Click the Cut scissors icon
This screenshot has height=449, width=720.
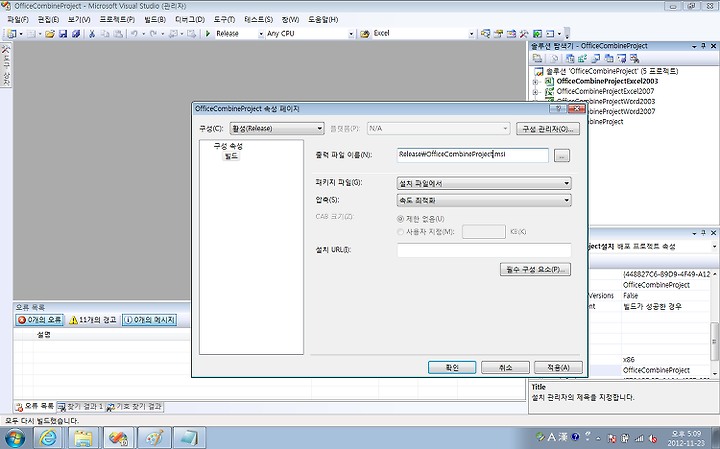92,34
